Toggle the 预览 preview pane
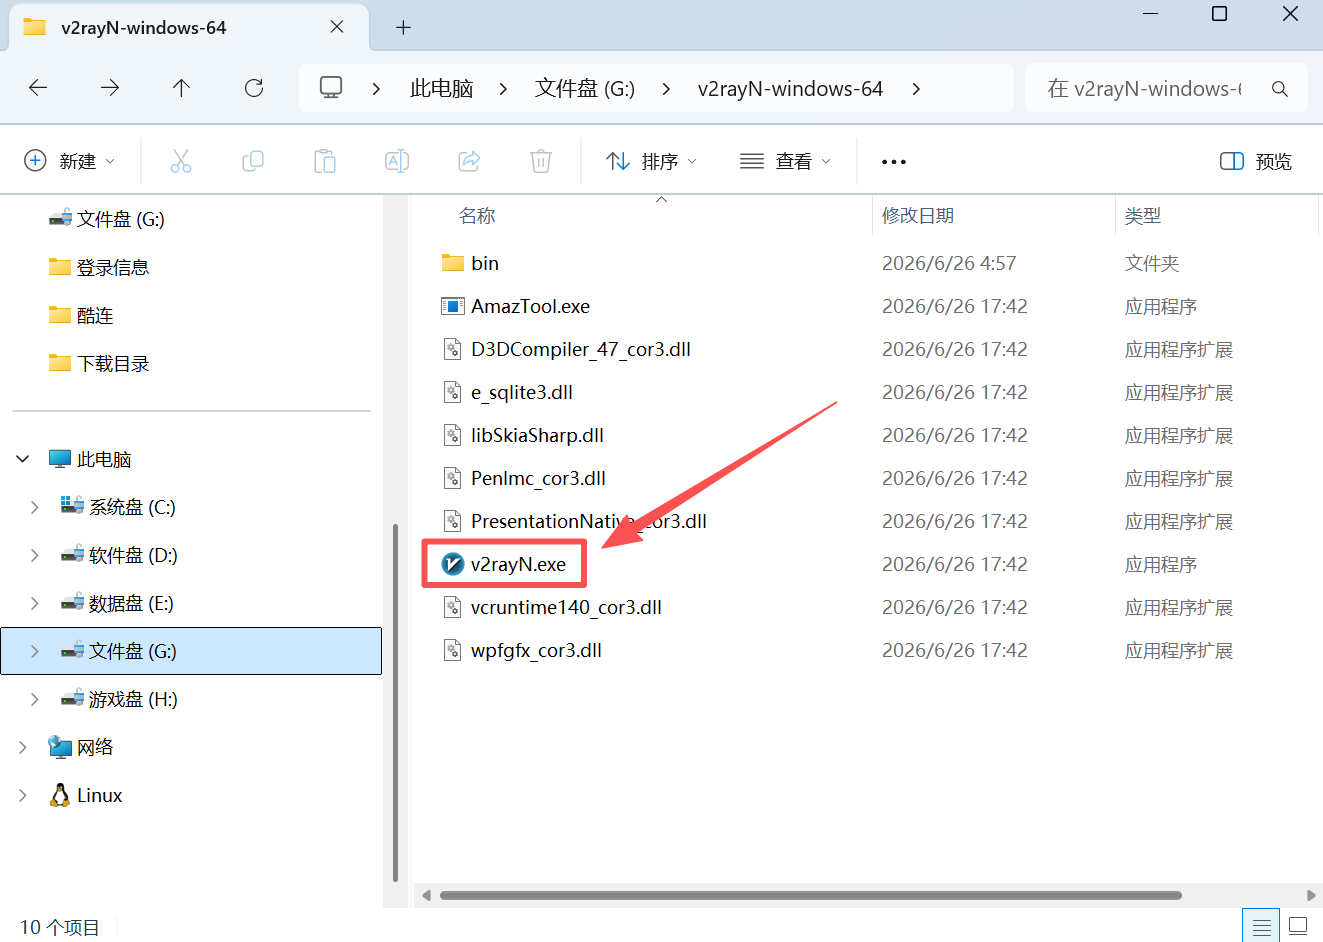This screenshot has width=1323, height=942. 1256,161
